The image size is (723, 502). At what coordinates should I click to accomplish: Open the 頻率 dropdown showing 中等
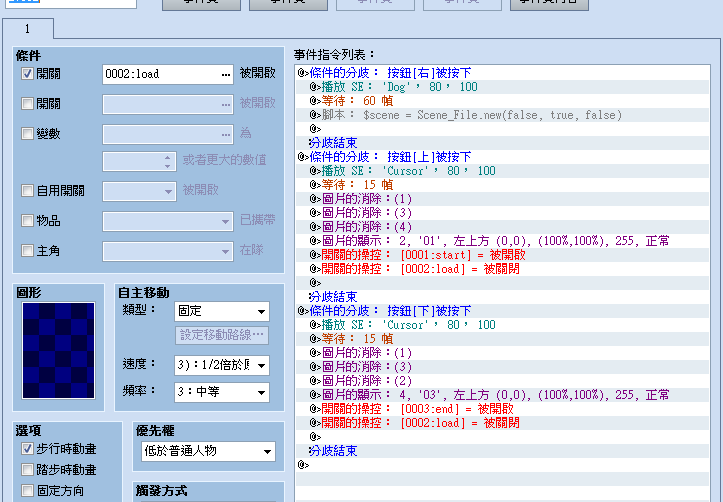coord(222,392)
